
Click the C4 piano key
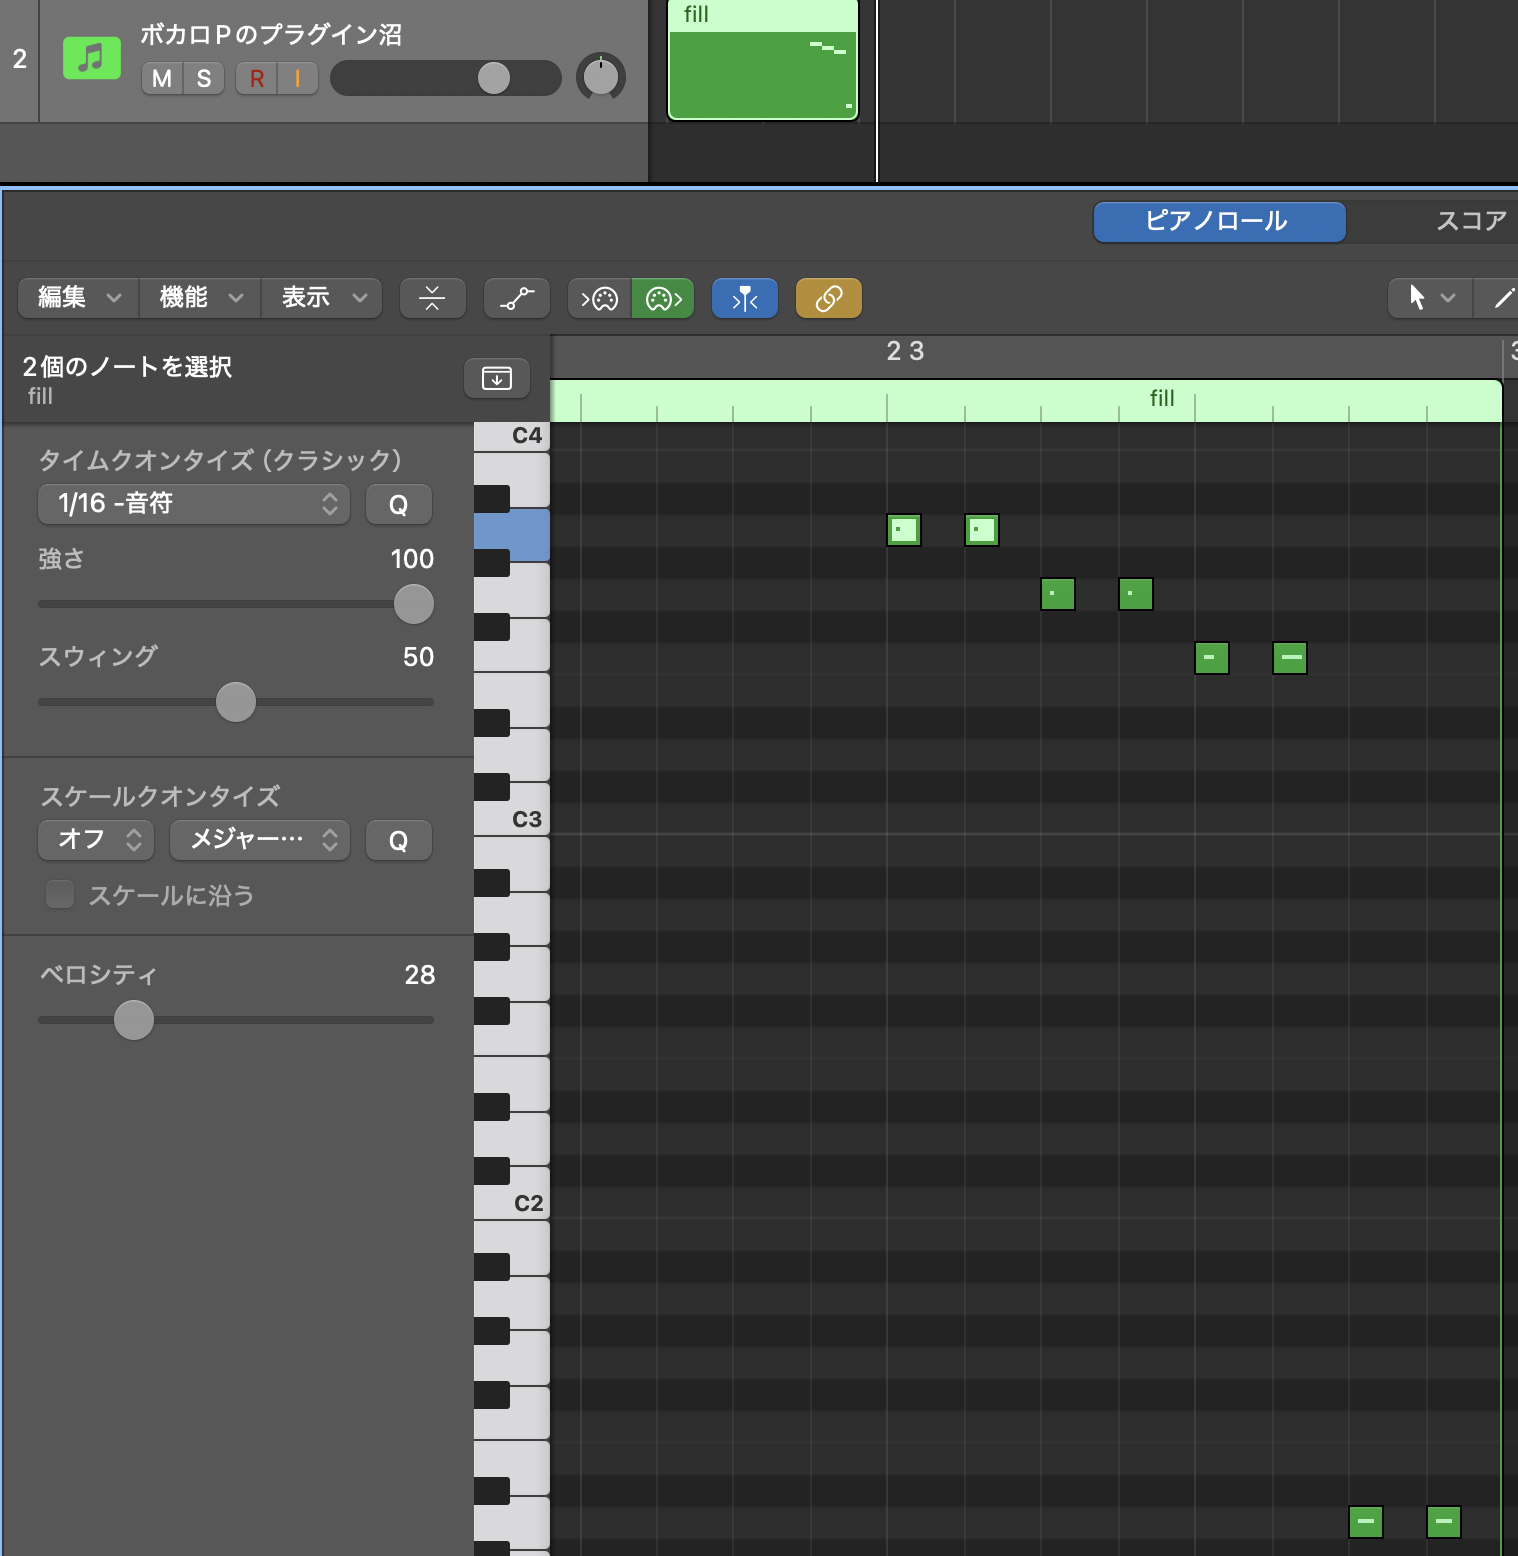coord(511,436)
